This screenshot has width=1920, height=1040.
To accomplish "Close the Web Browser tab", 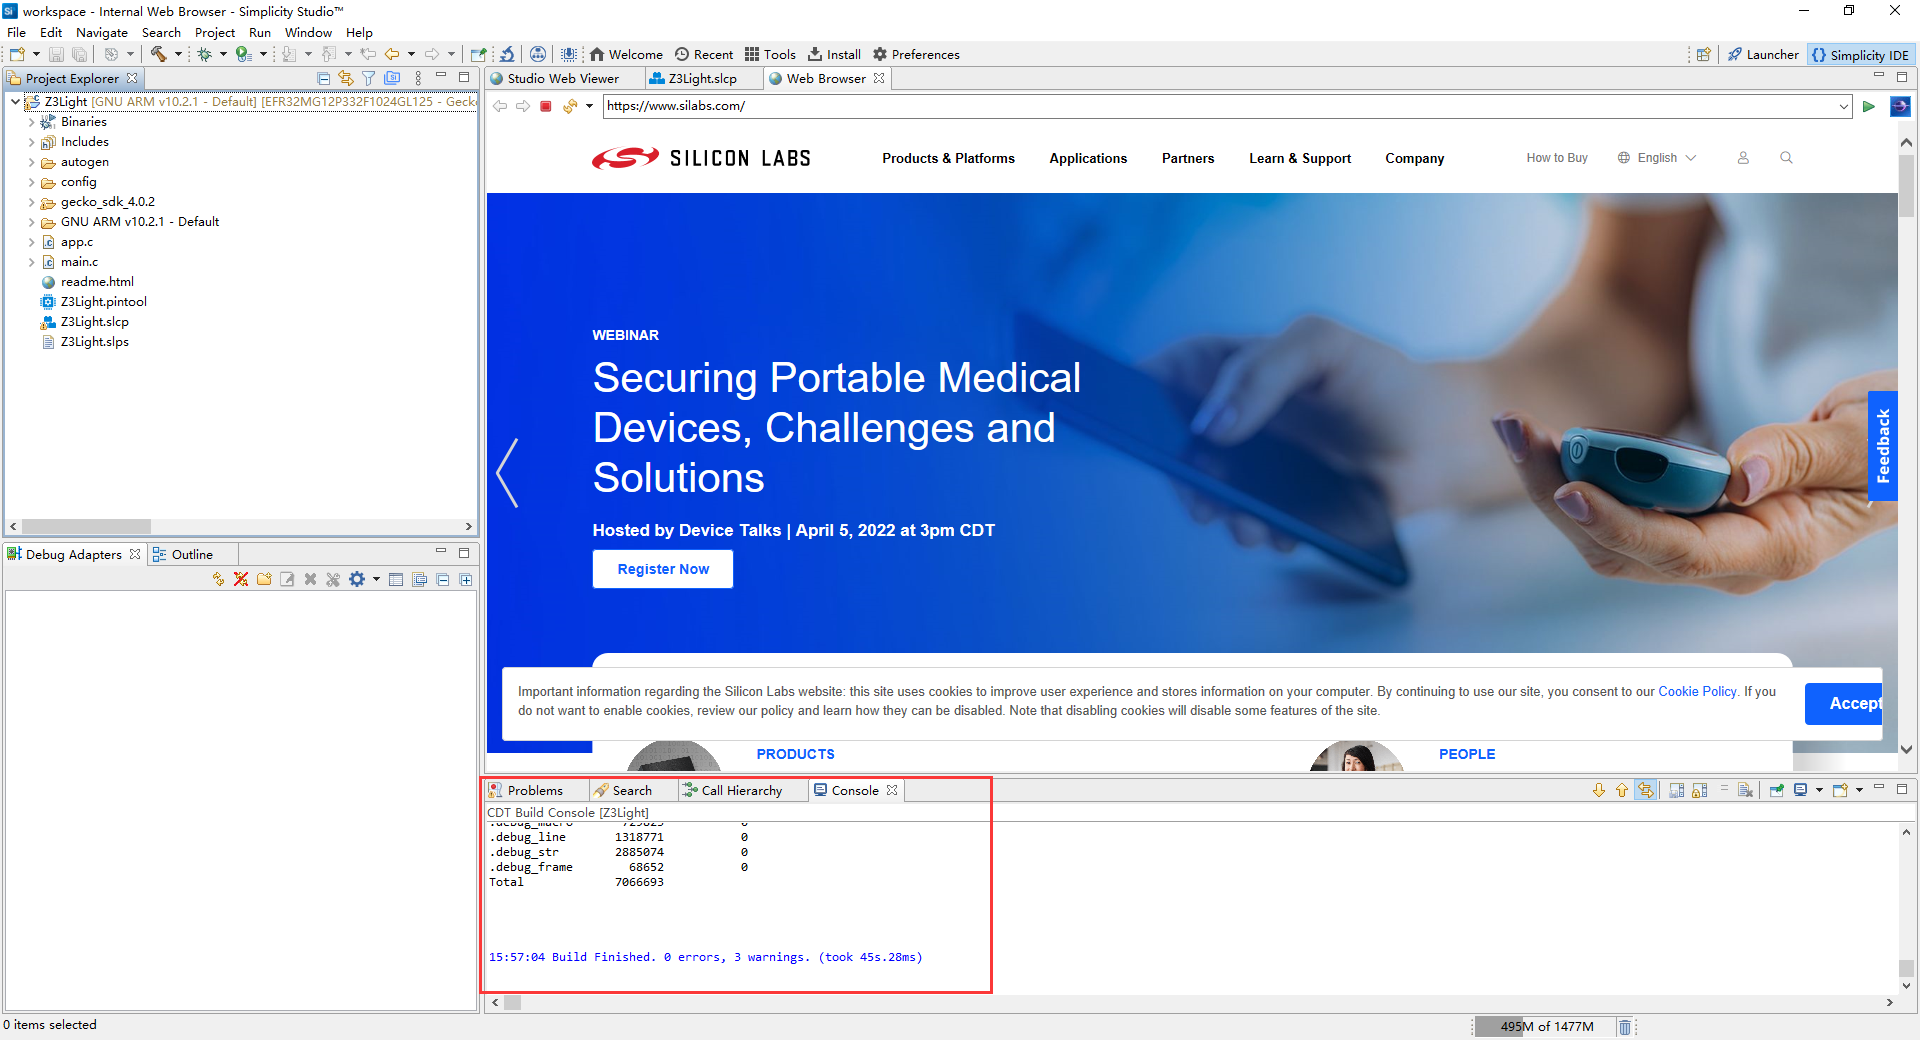I will point(879,78).
